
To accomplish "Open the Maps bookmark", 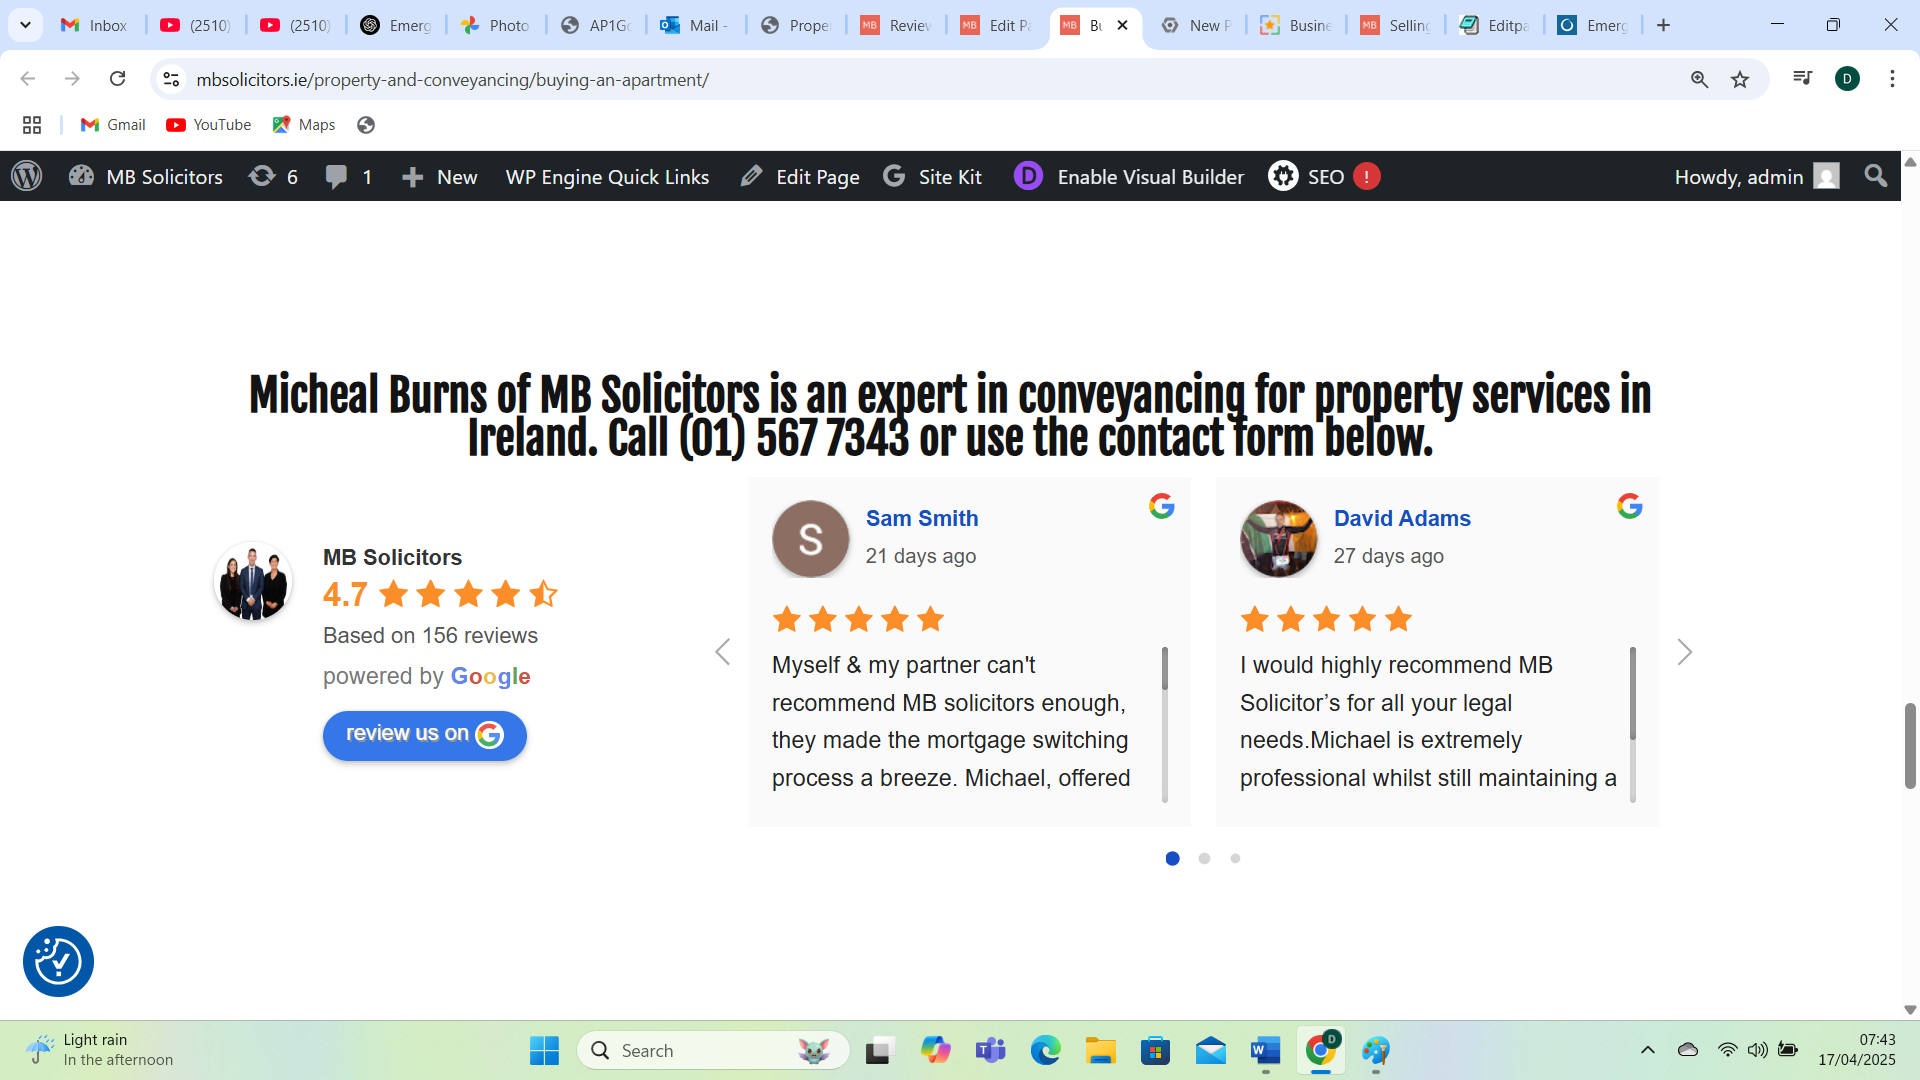I will (304, 124).
